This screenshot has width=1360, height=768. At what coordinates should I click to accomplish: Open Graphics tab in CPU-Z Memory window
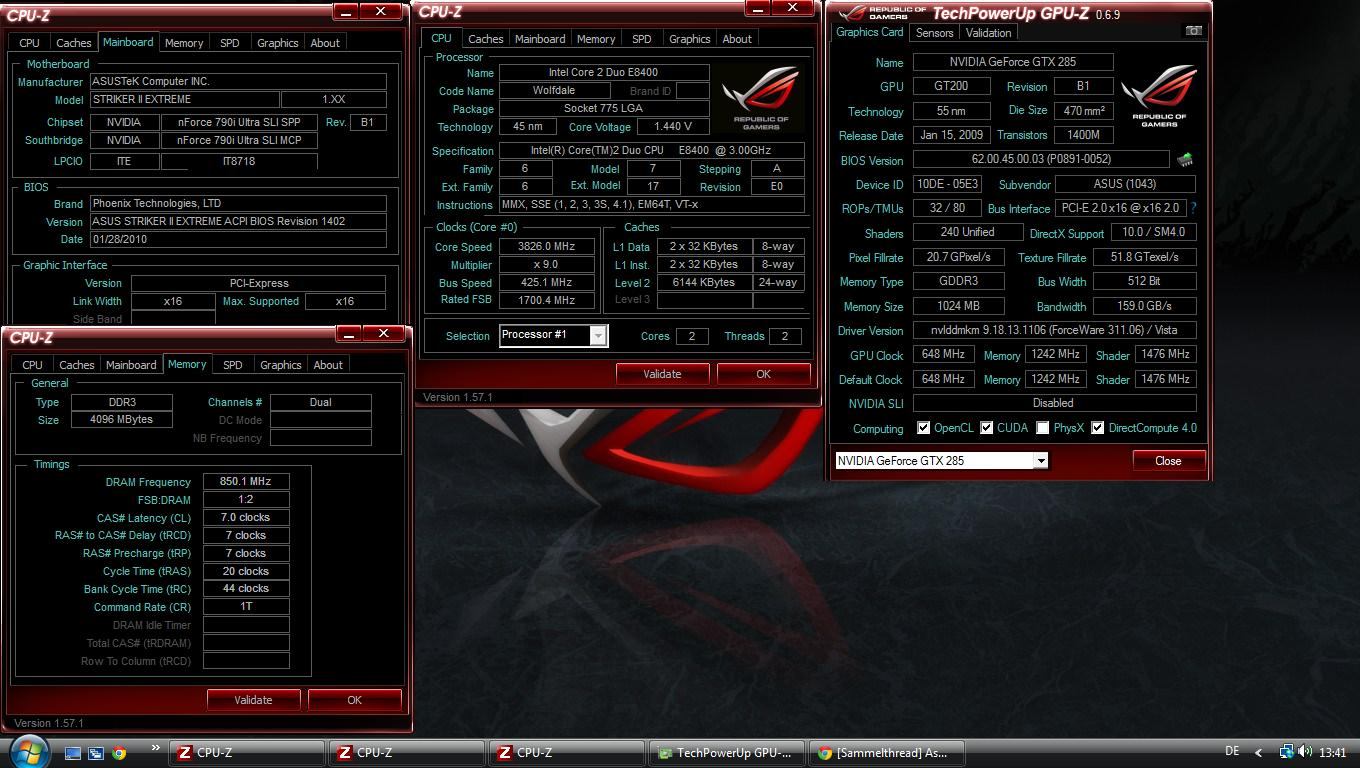[x=280, y=365]
